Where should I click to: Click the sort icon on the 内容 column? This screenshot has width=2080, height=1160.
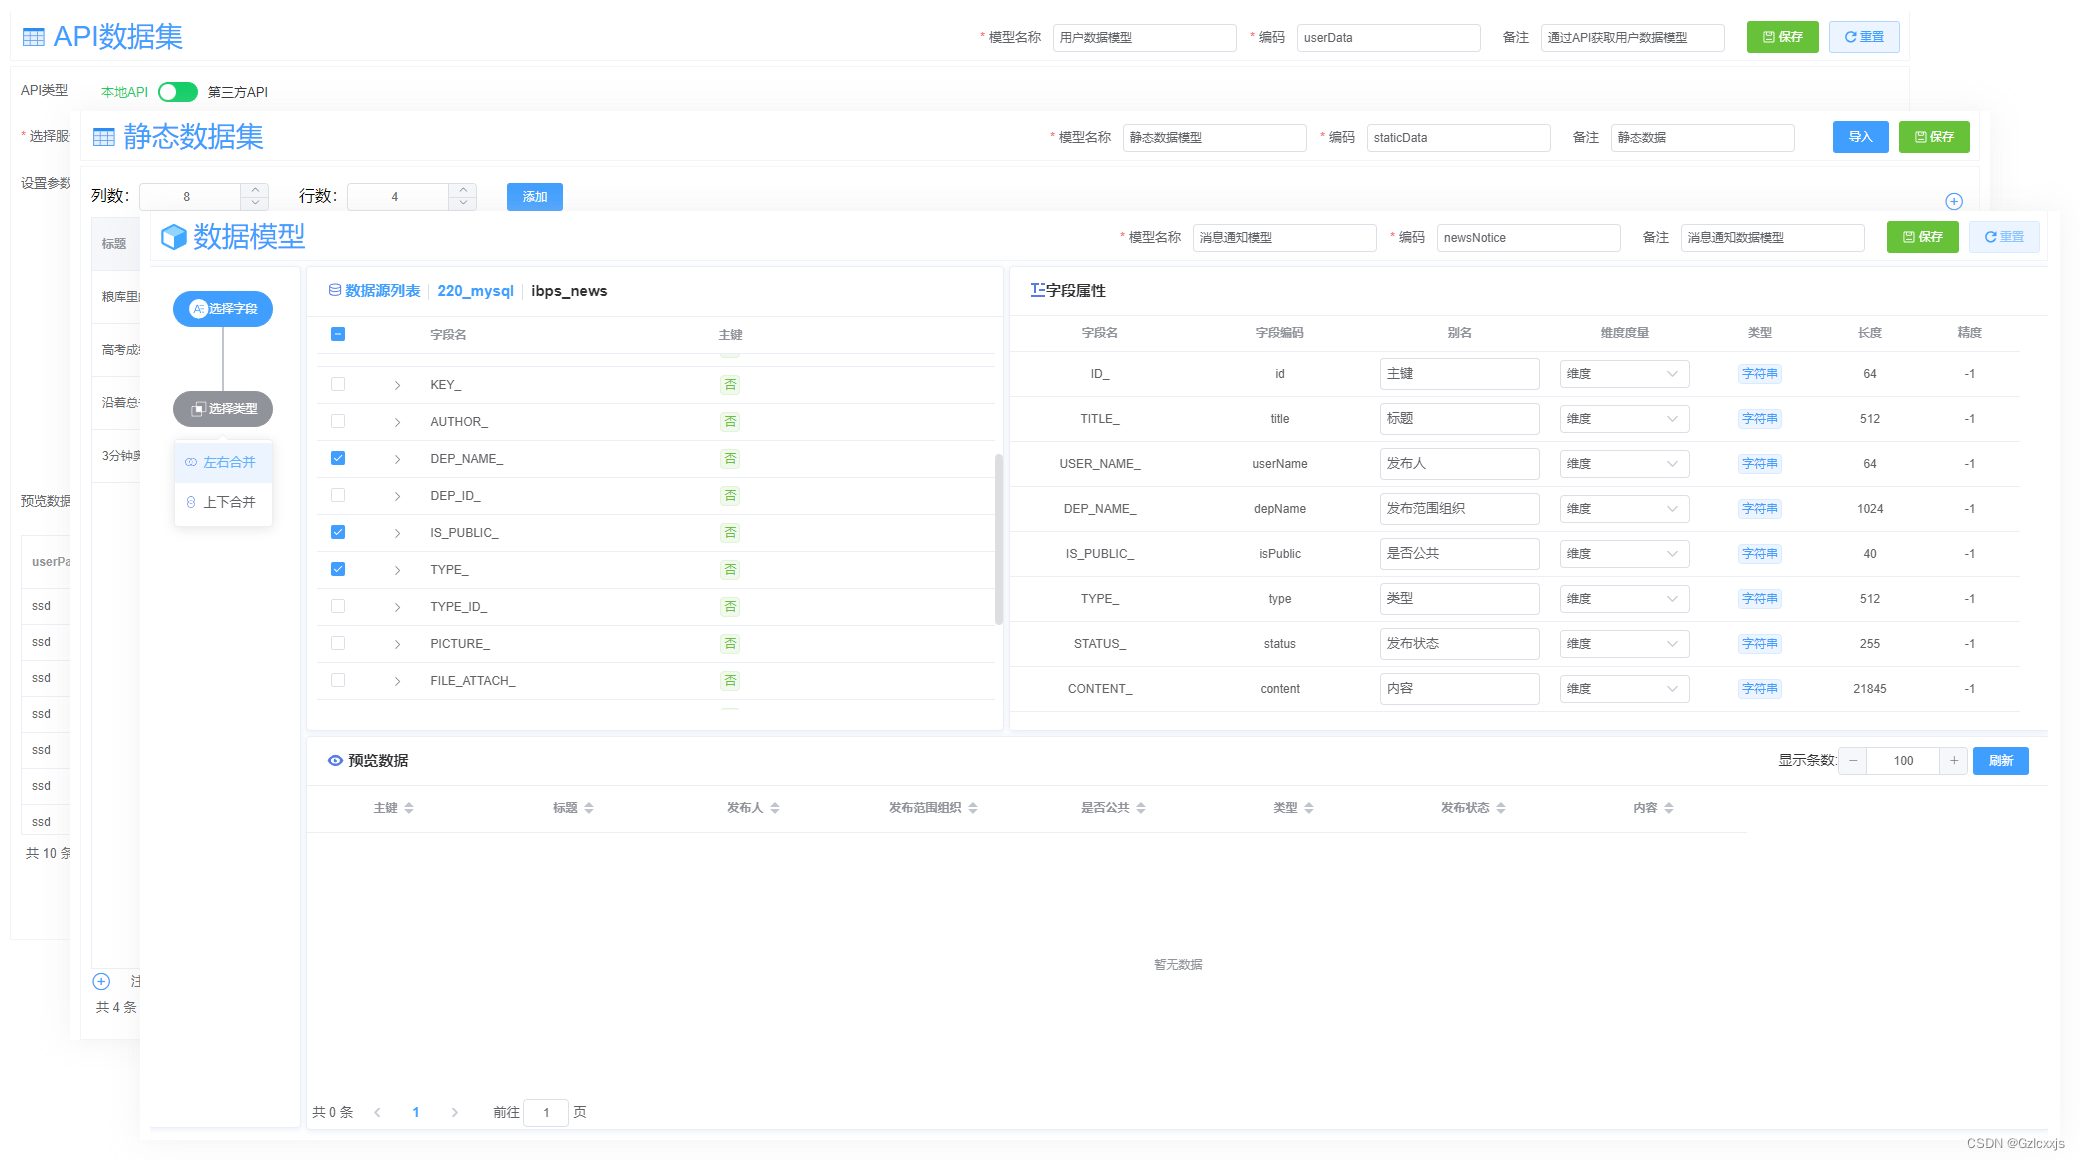pyautogui.click(x=1669, y=808)
